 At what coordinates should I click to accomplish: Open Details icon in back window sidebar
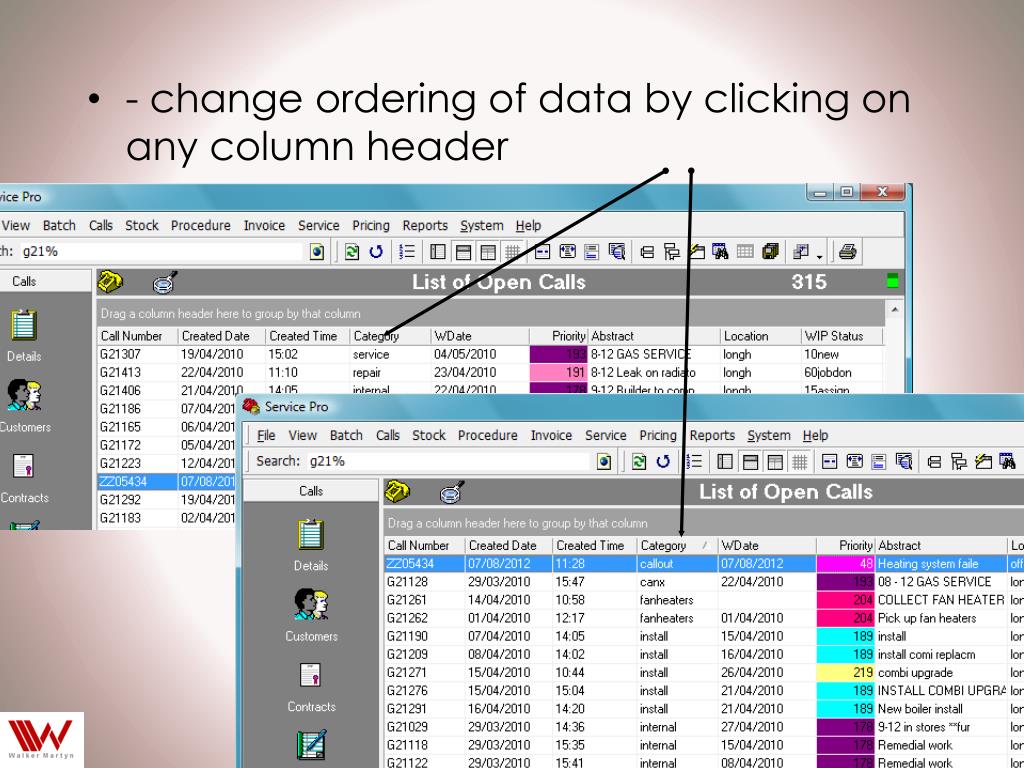(x=24, y=325)
